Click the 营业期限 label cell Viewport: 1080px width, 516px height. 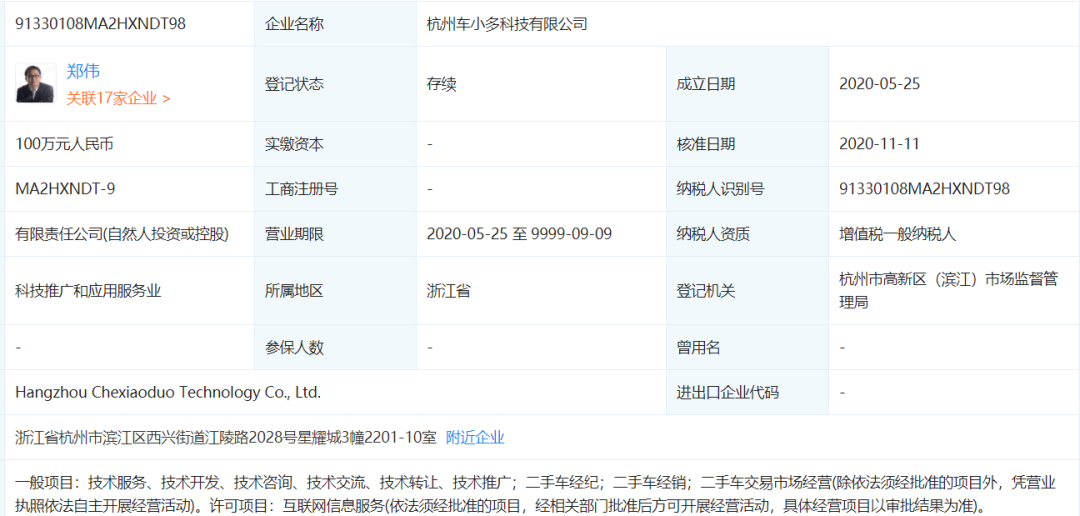(335, 234)
